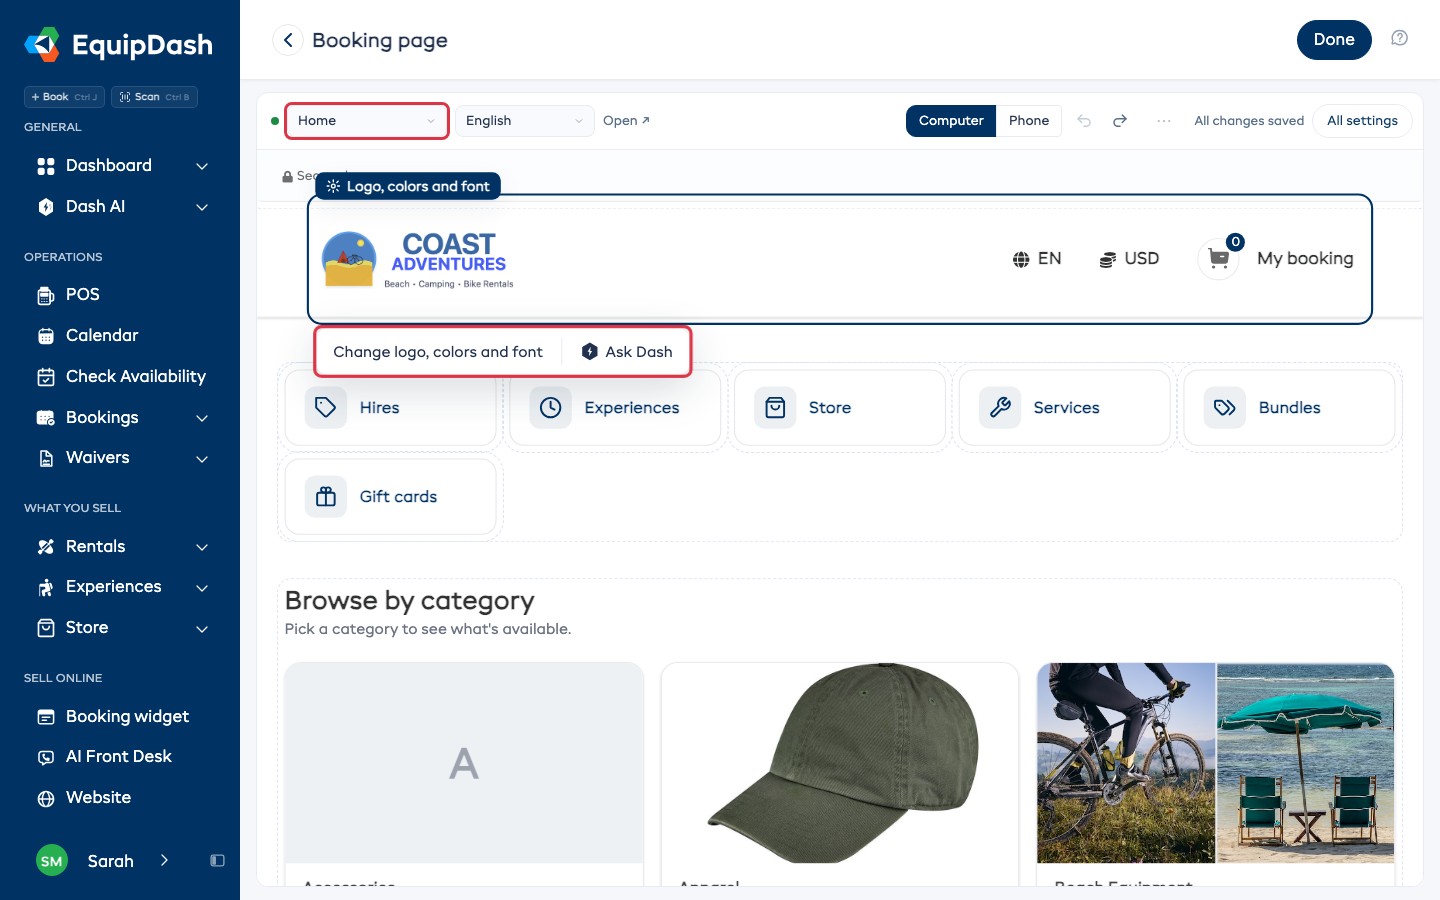Switch preview to Phone view
Screen dimensions: 1440x900
[x=1029, y=121]
